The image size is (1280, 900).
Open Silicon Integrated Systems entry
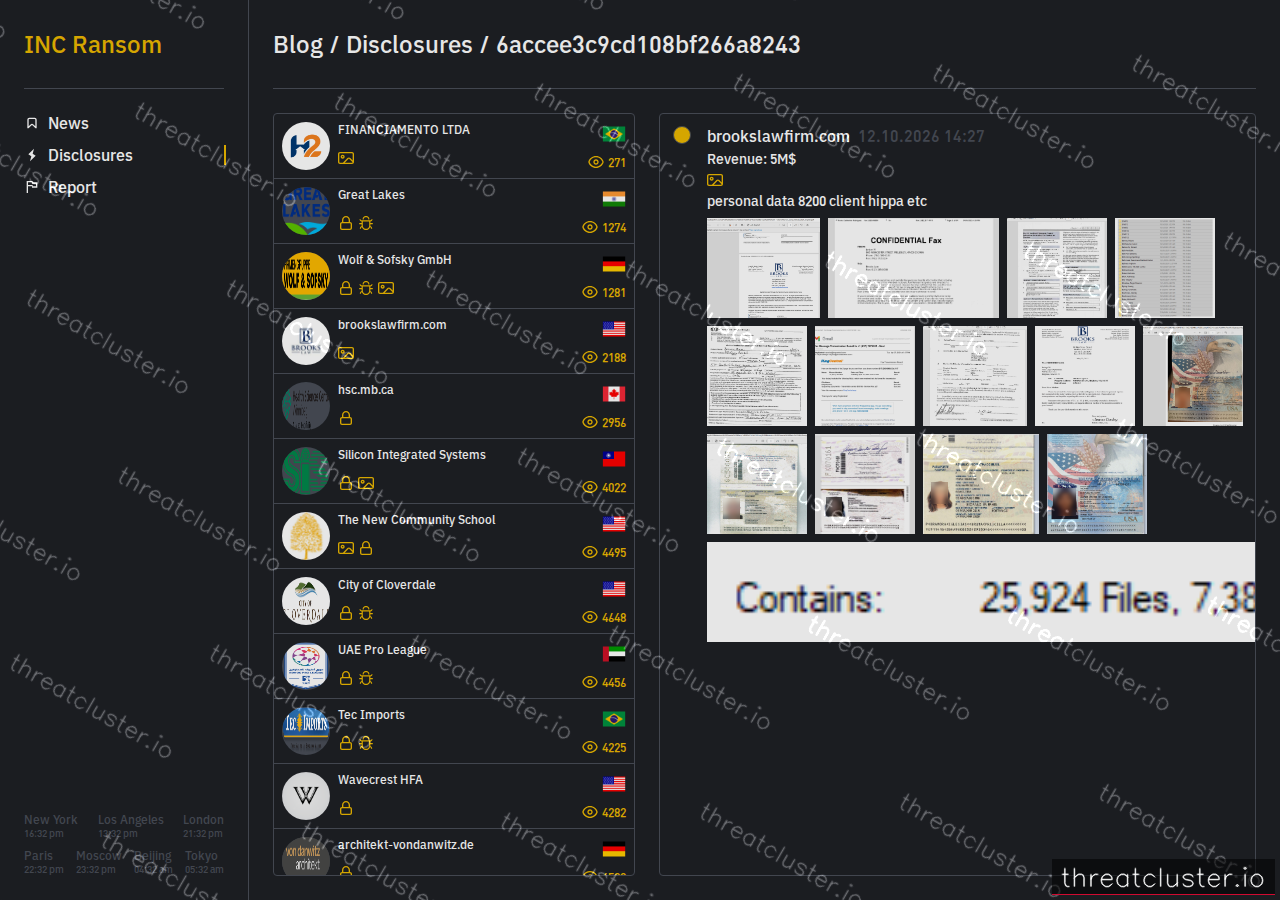coord(454,471)
